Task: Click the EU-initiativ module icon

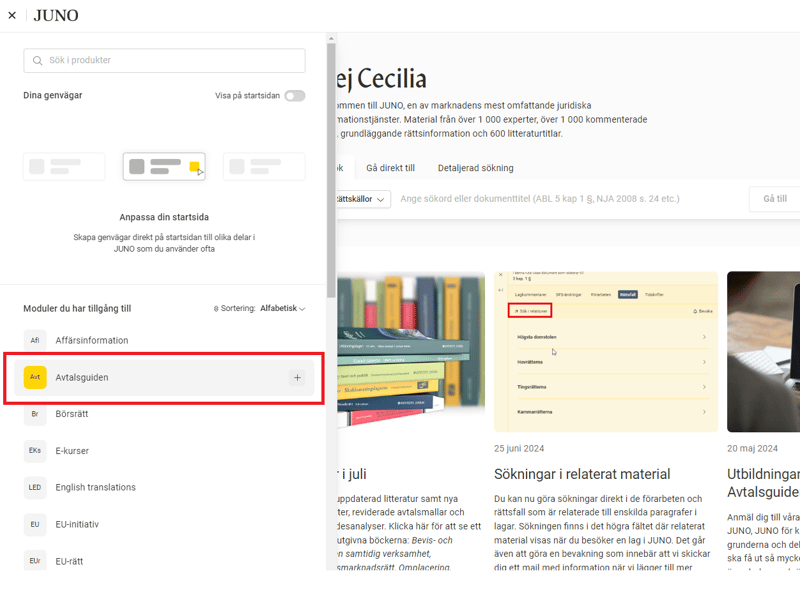Action: point(35,524)
